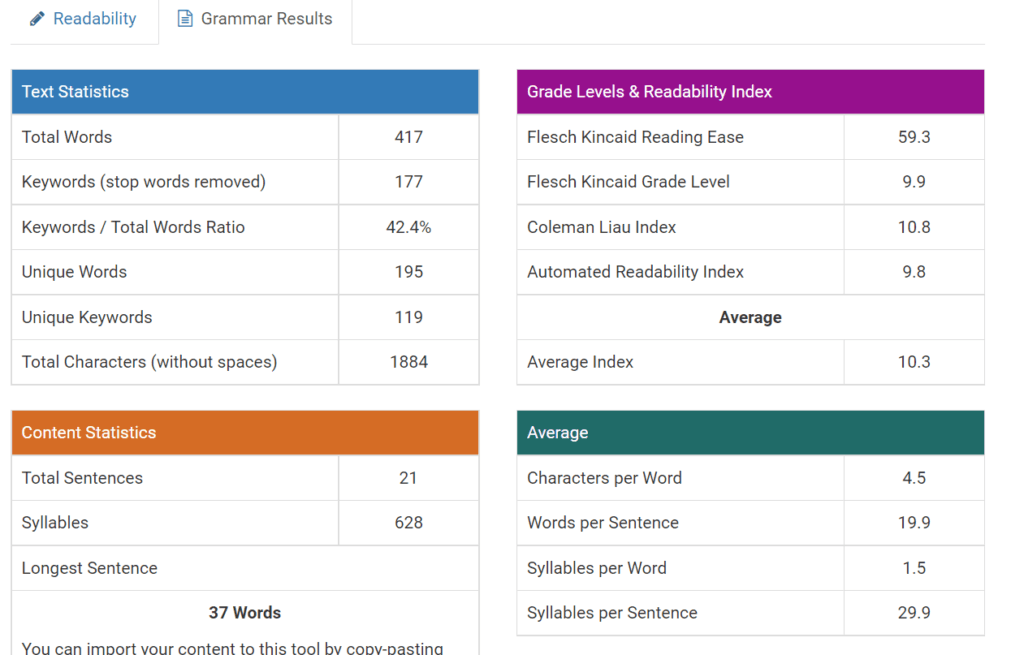The width and height of the screenshot is (1024, 655).
Task: Switch to the Readability tab
Action: [x=94, y=19]
